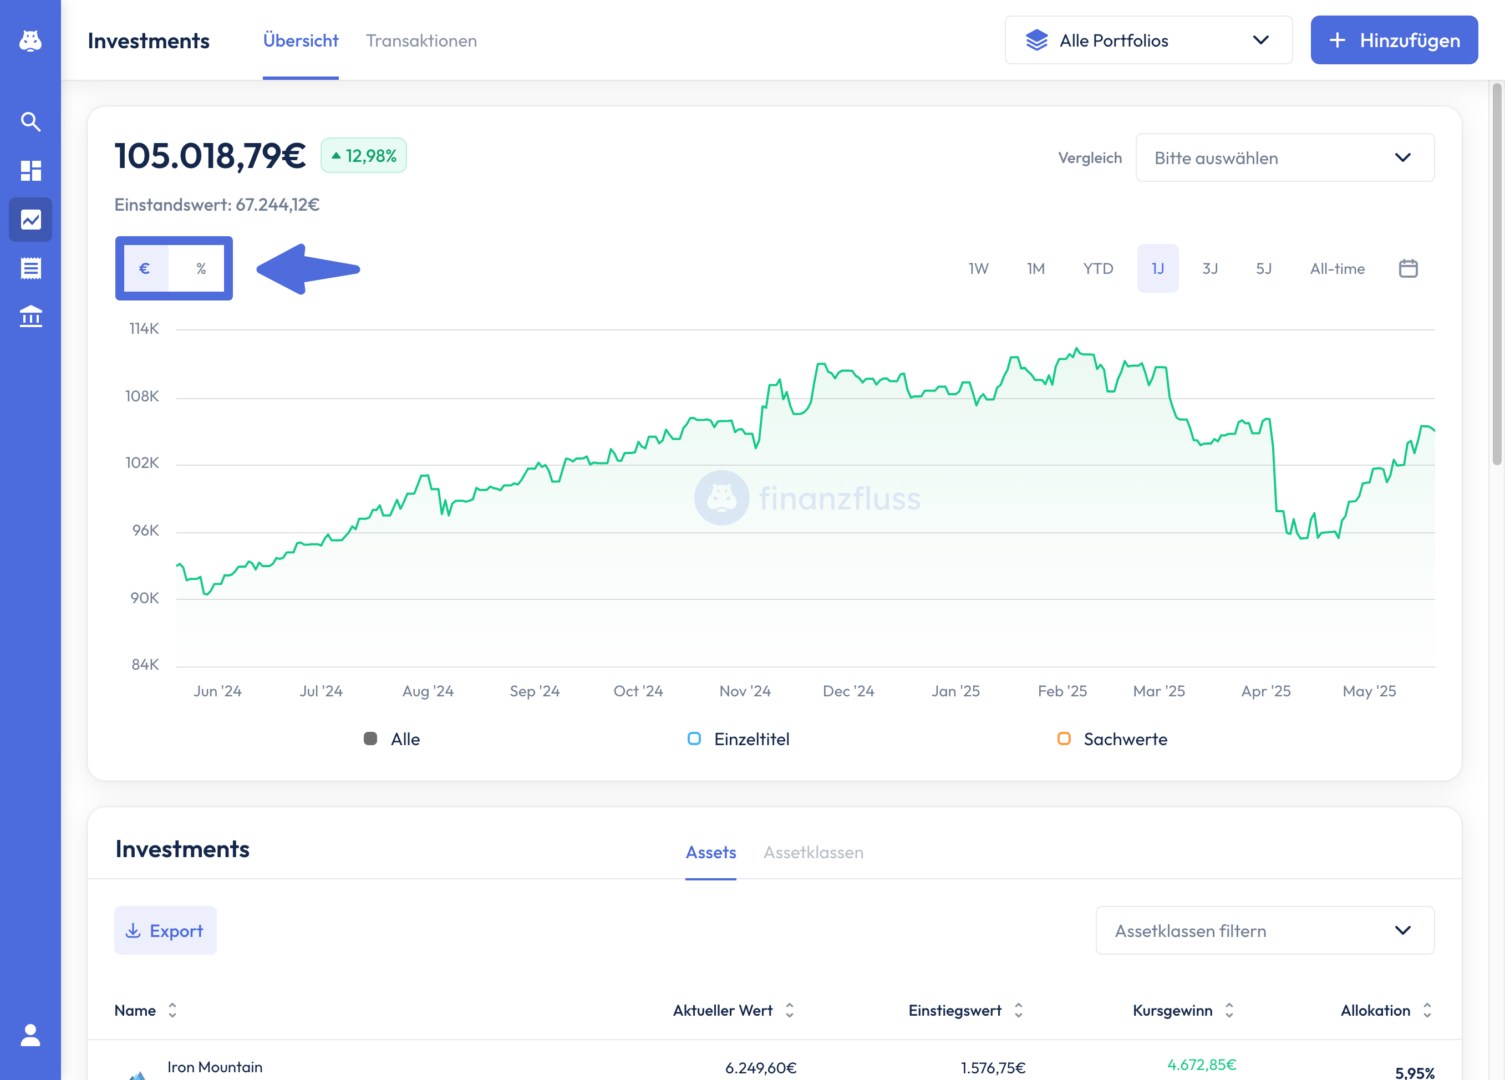Image resolution: width=1505 pixels, height=1080 pixels.
Task: Open search from the sidebar
Action: (x=31, y=122)
